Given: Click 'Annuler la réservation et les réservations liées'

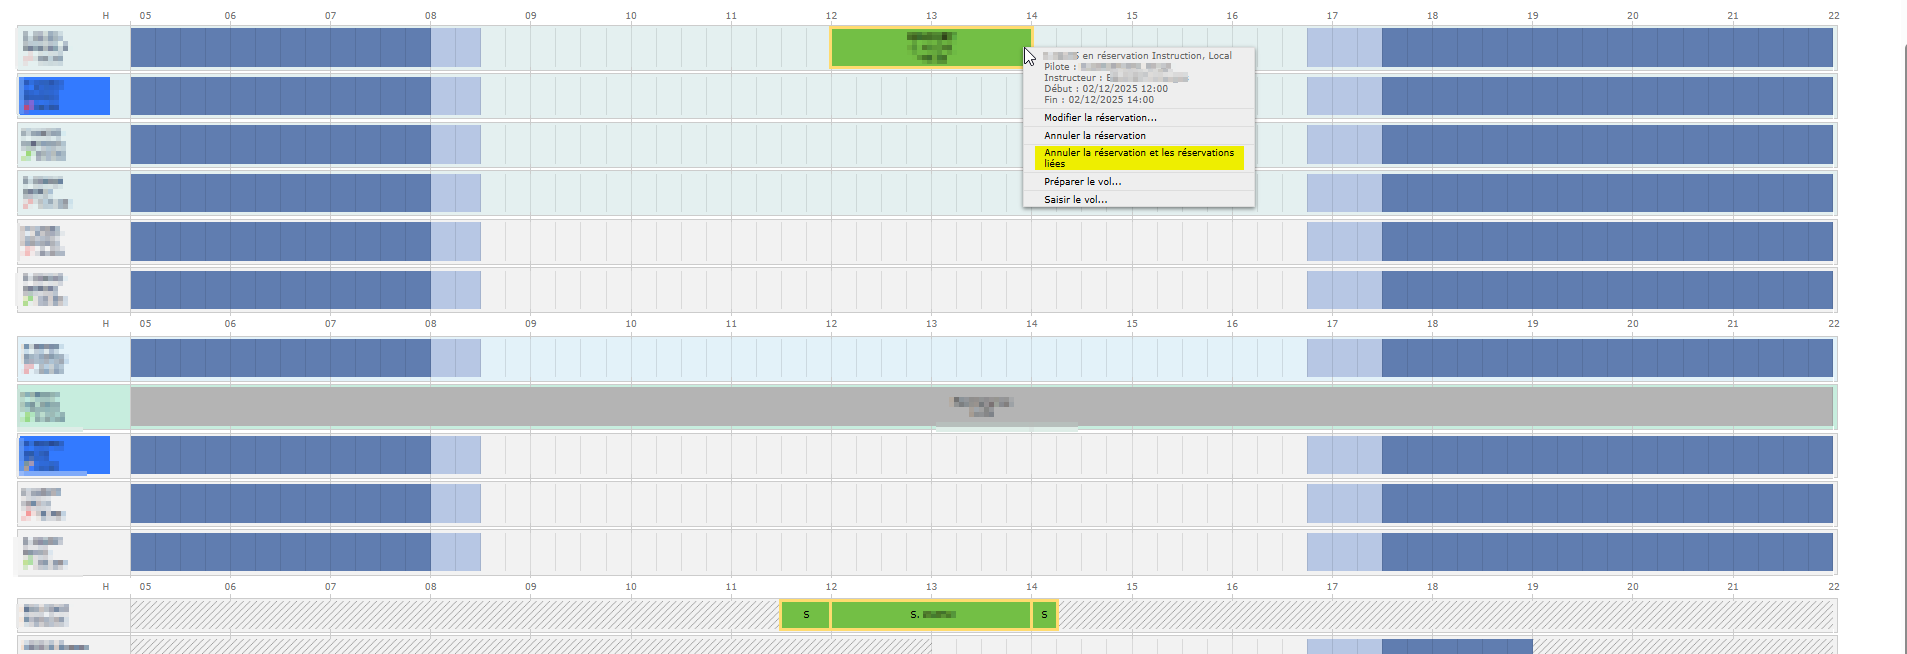Looking at the screenshot, I should 1138,158.
